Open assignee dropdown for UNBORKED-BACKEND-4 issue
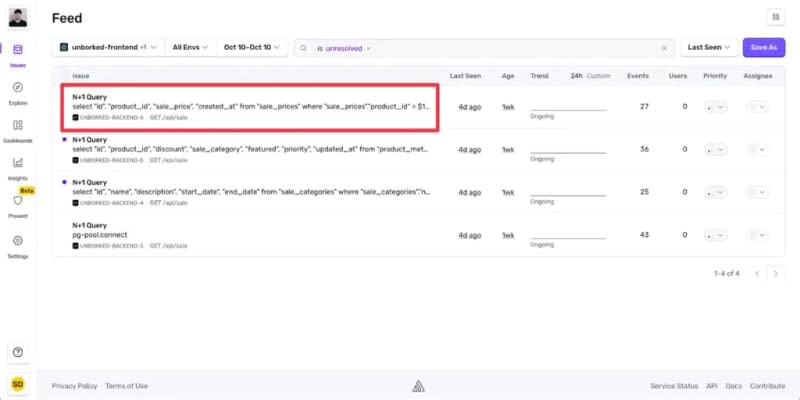The image size is (800, 400). [x=757, y=192]
